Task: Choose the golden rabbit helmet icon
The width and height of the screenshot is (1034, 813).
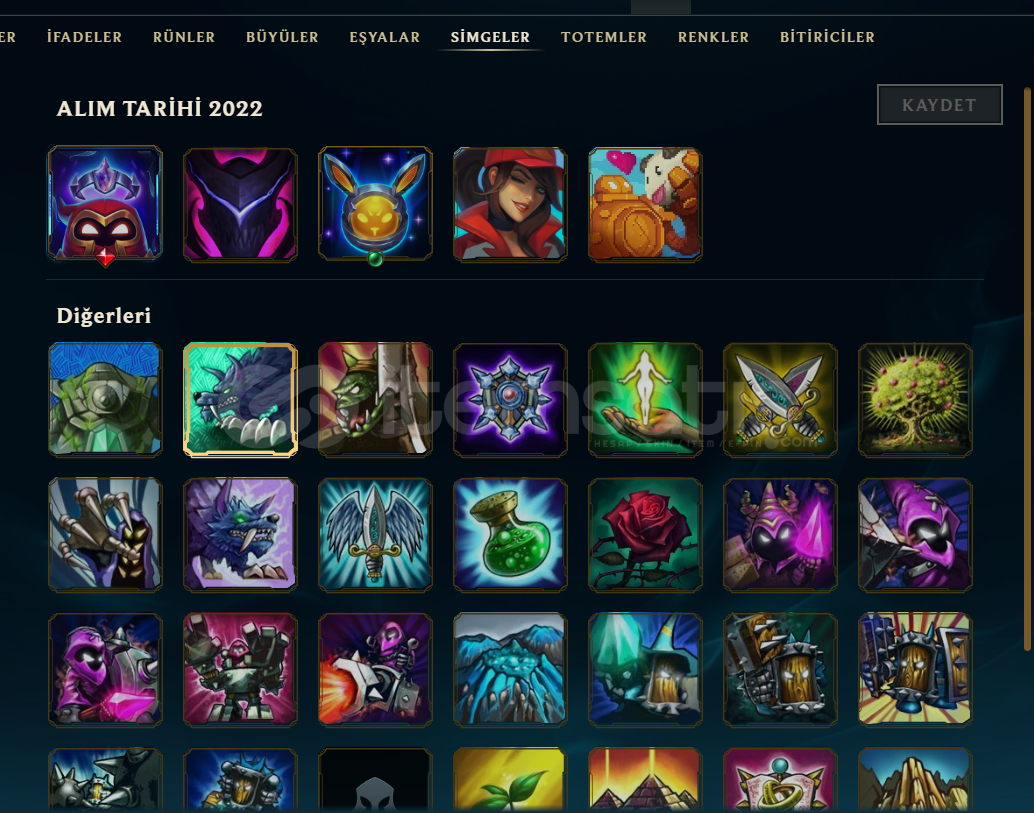Action: (x=375, y=204)
